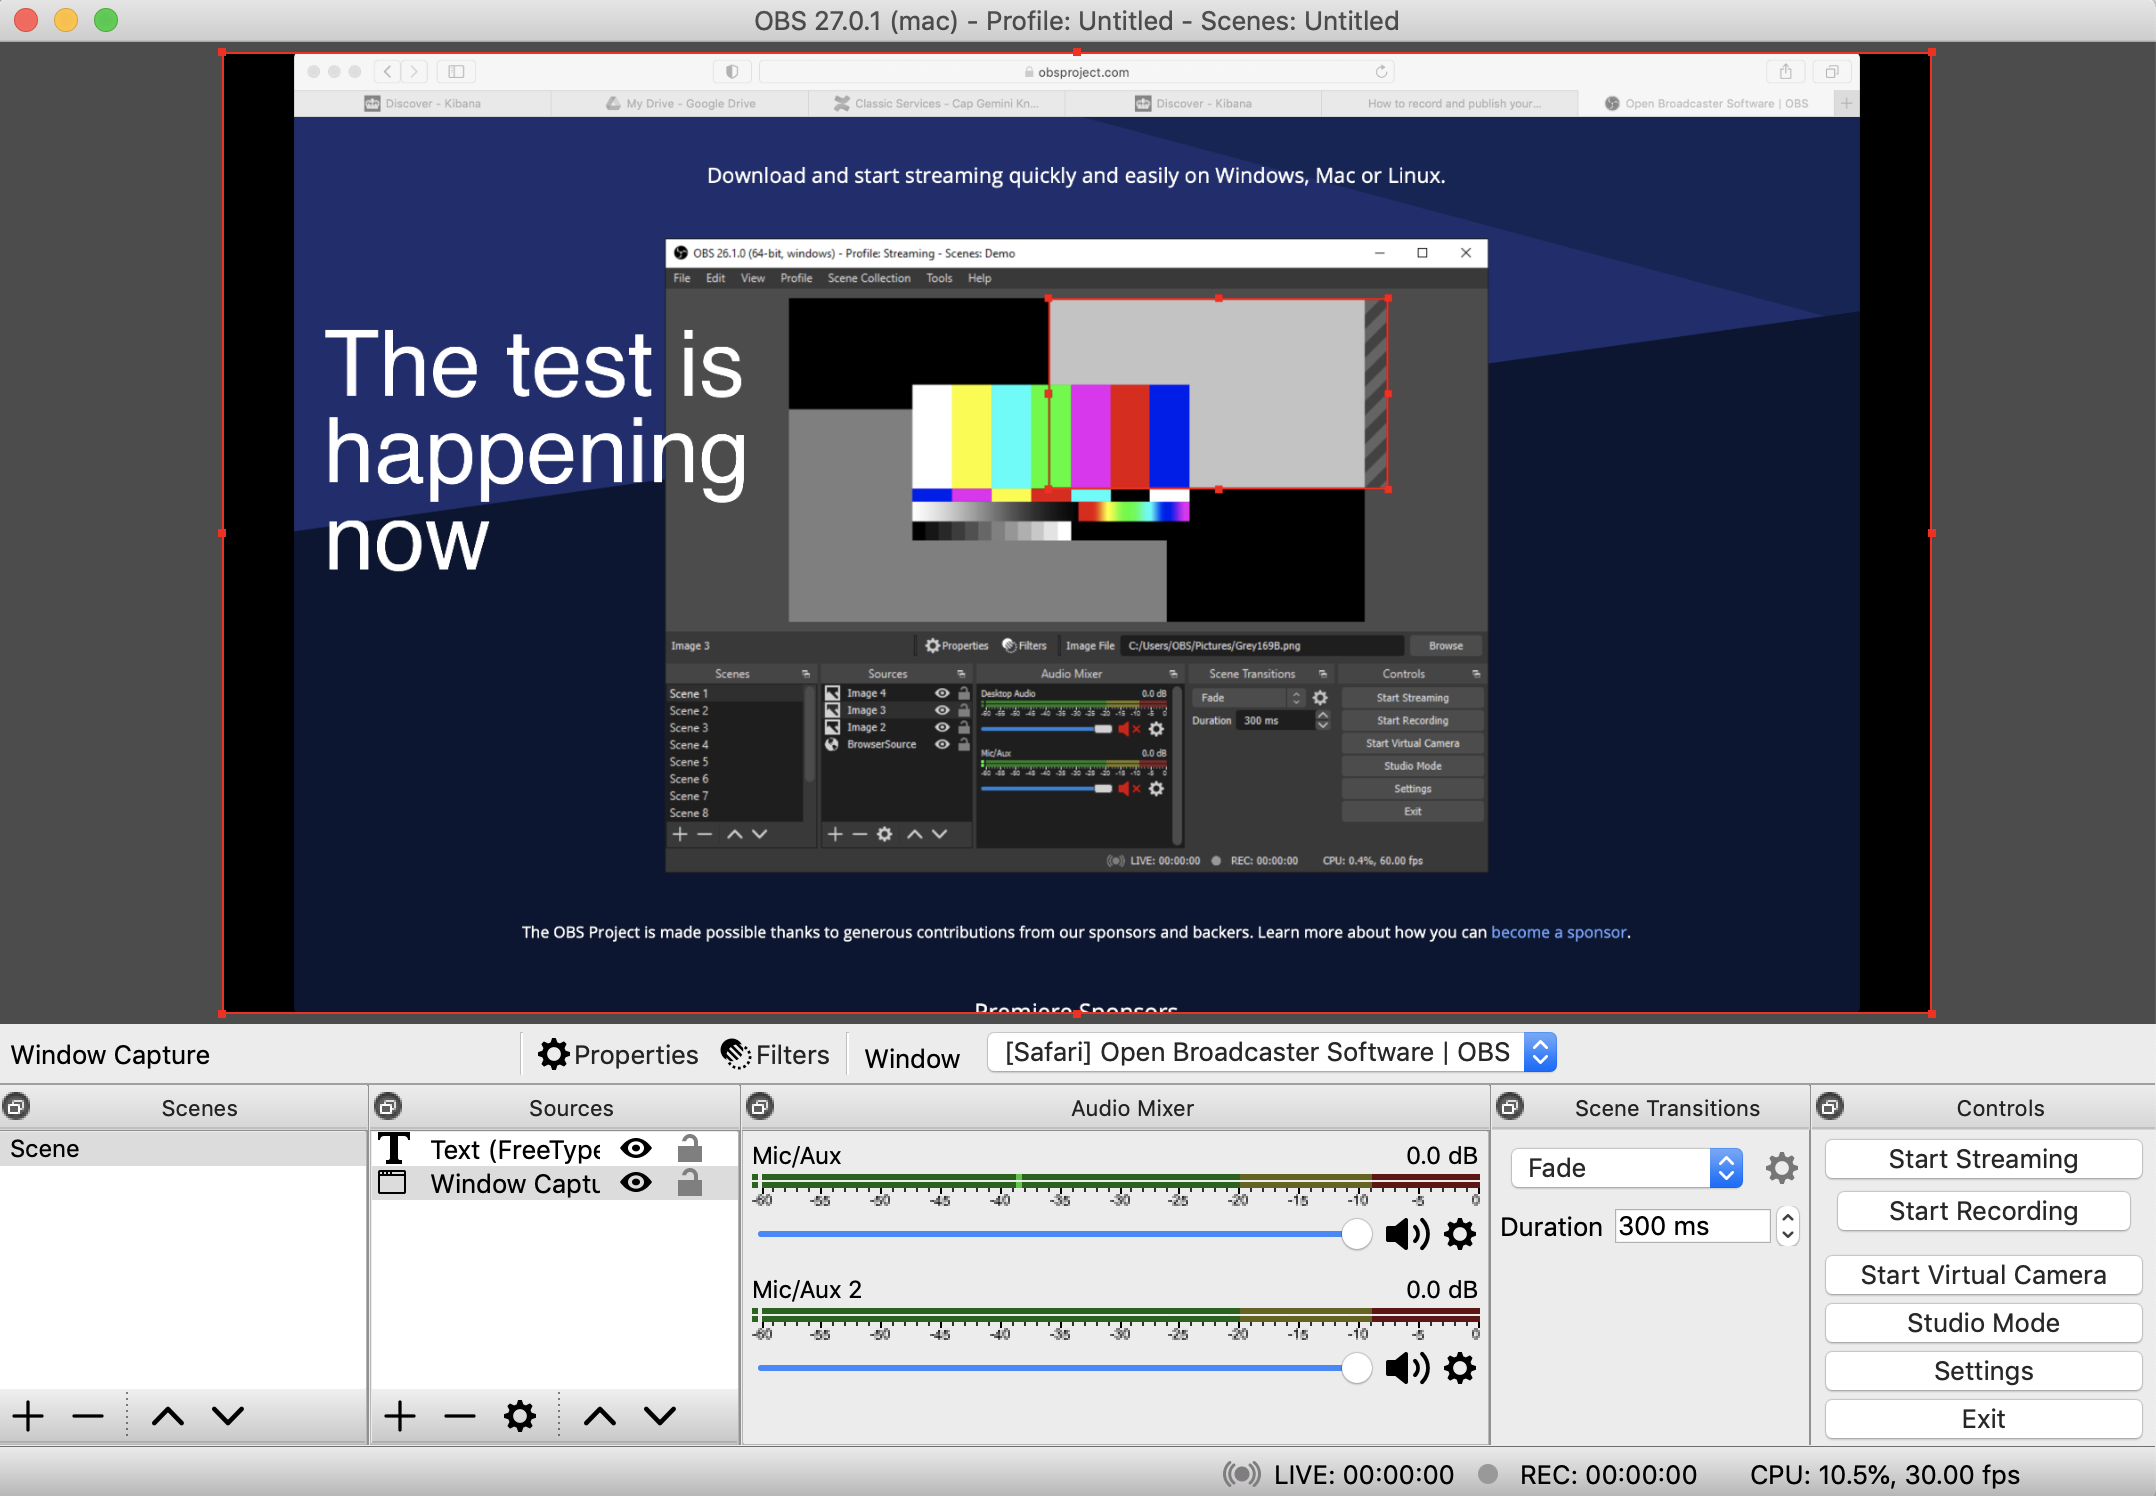Open the Window selection dropdown for Safari

pyautogui.click(x=1271, y=1052)
